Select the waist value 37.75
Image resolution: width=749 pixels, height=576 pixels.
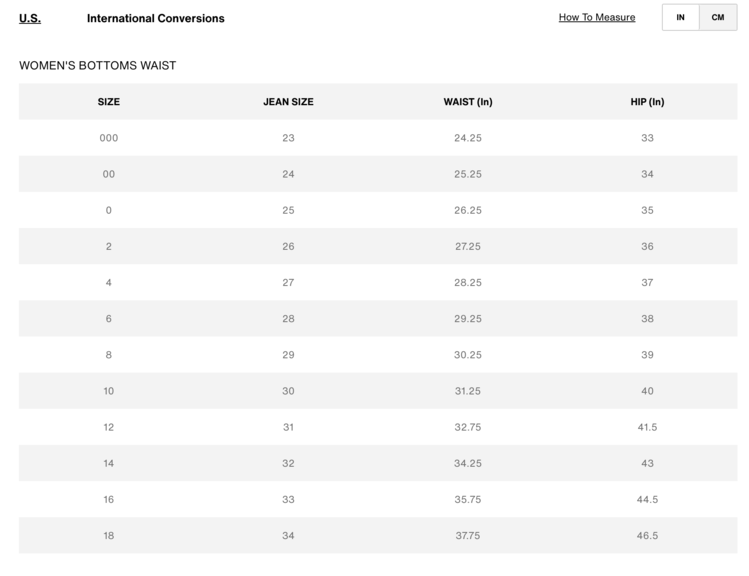coord(467,535)
